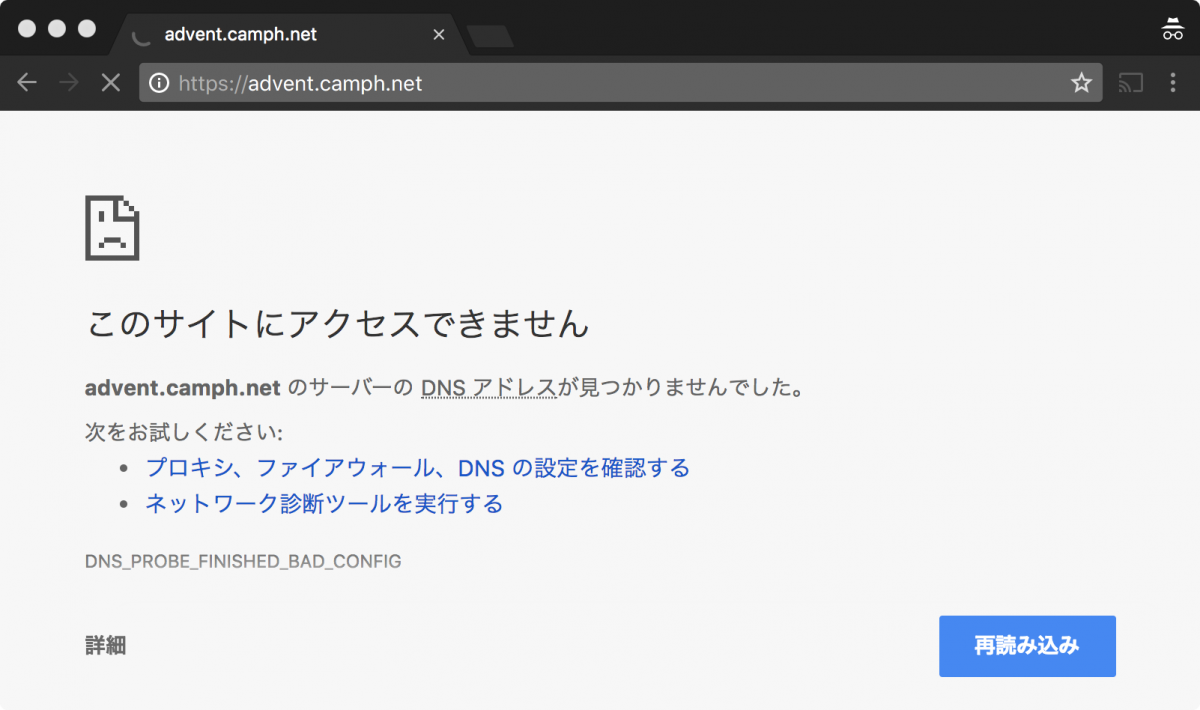The height and width of the screenshot is (710, 1200).
Task: Click the 再読み込み reload button
Action: (x=1027, y=646)
